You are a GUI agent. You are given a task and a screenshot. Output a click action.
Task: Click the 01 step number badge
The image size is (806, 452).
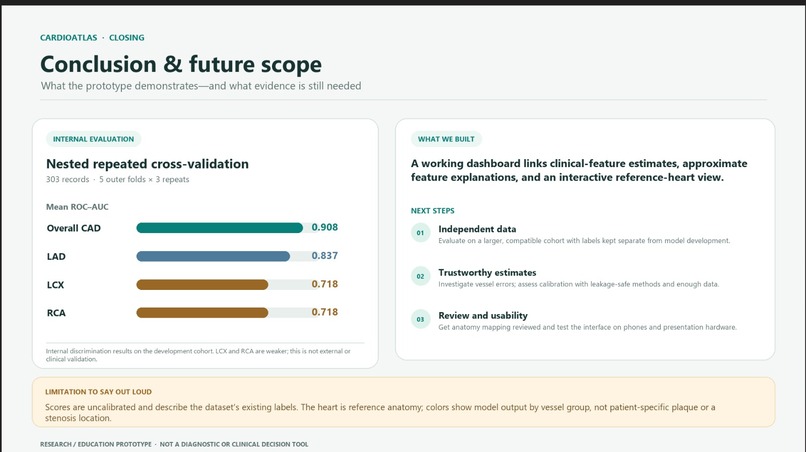(x=420, y=232)
